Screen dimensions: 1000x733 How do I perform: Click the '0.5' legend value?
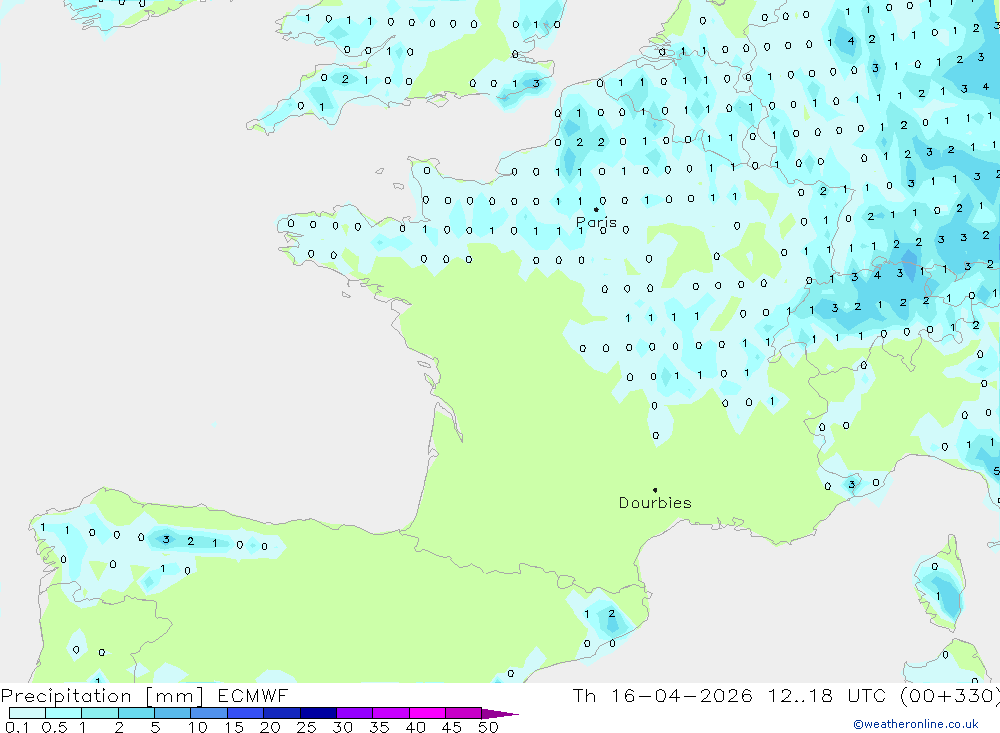click(54, 727)
